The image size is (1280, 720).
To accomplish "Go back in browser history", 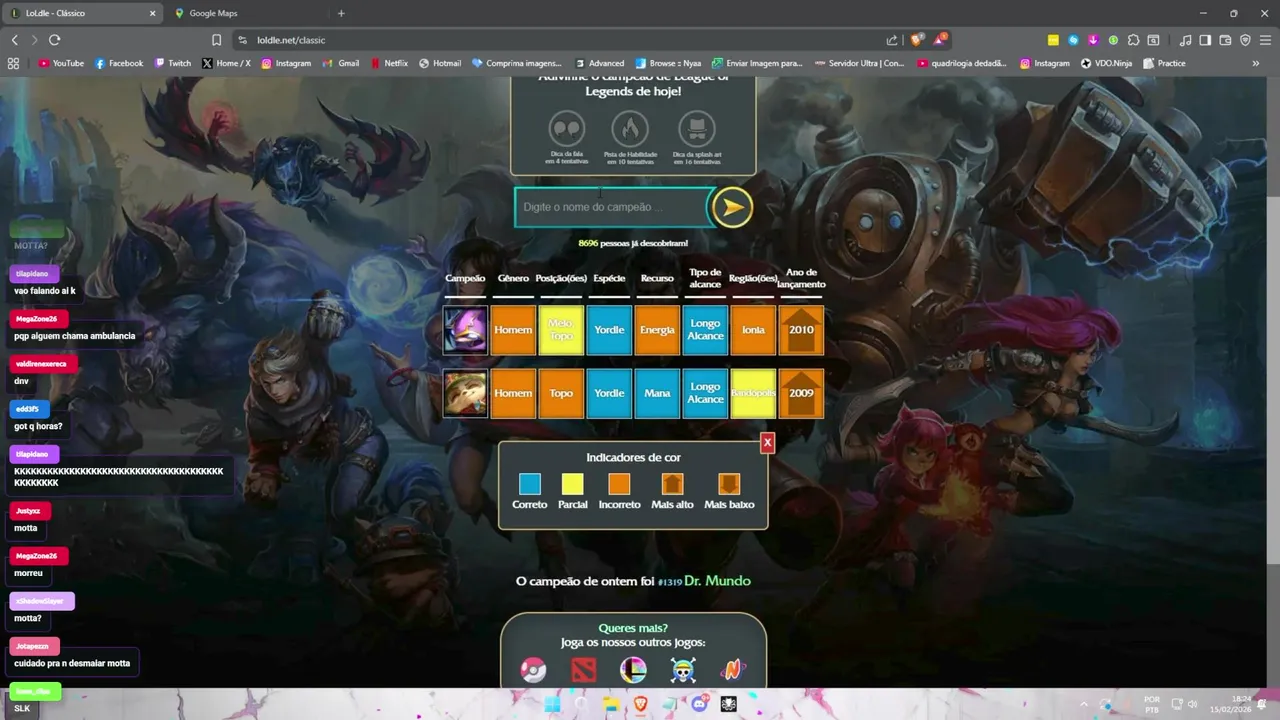I will (14, 40).
